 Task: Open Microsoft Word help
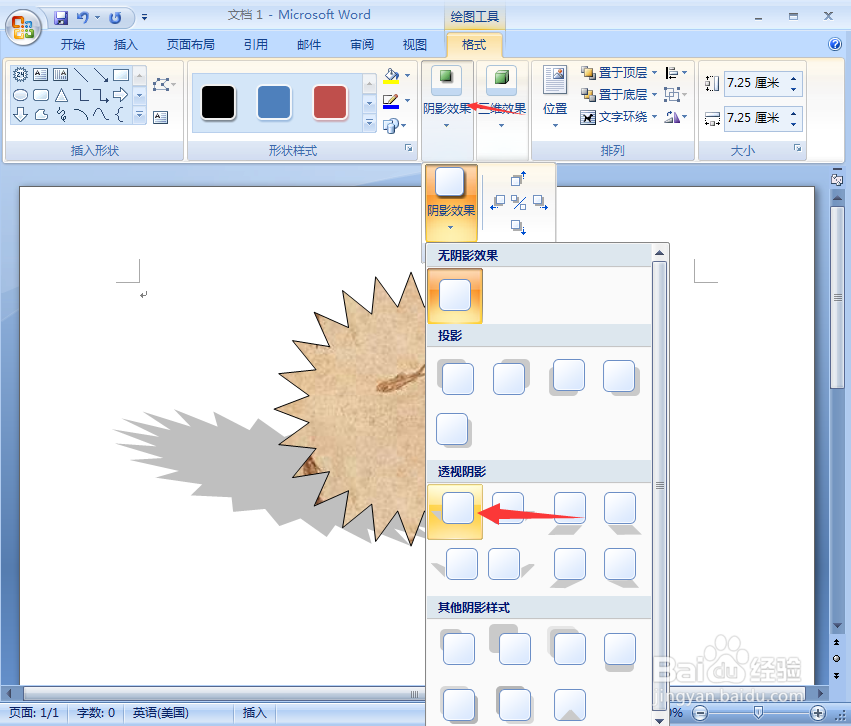click(835, 44)
